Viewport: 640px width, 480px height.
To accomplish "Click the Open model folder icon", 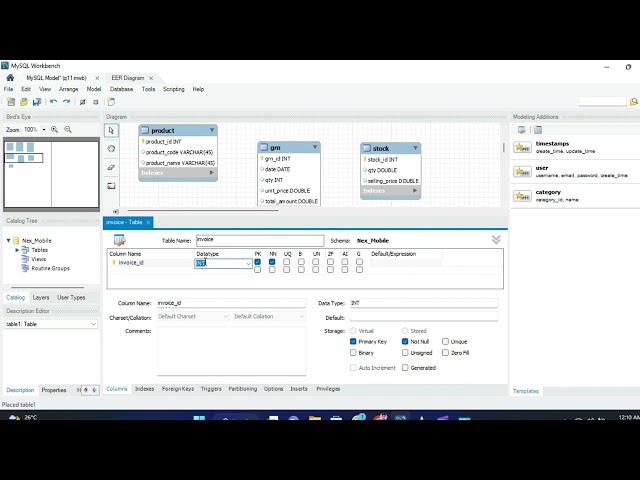I will (x=24, y=102).
